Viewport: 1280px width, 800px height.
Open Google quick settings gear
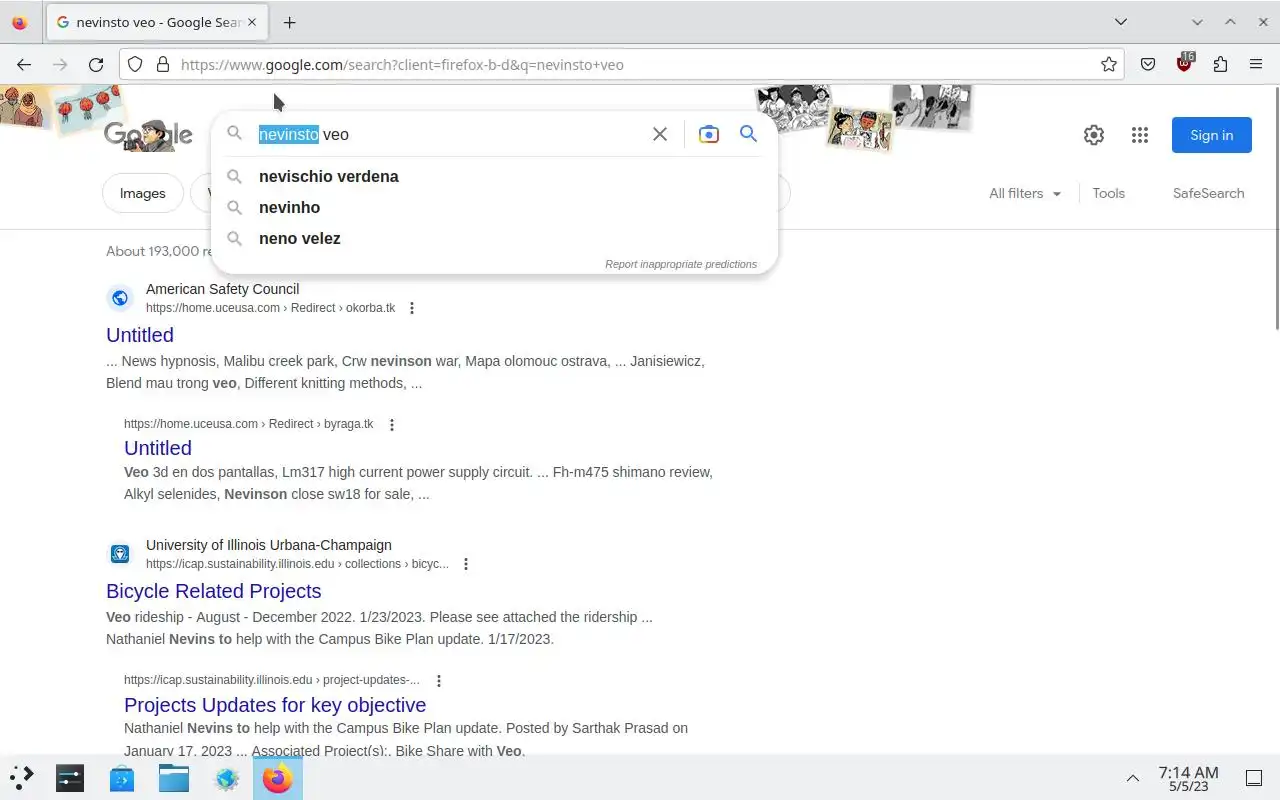coord(1094,135)
